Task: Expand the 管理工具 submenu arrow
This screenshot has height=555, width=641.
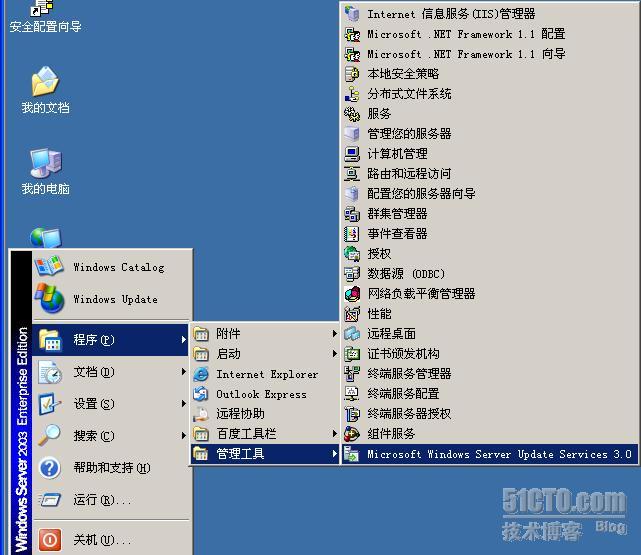Action: coord(335,454)
